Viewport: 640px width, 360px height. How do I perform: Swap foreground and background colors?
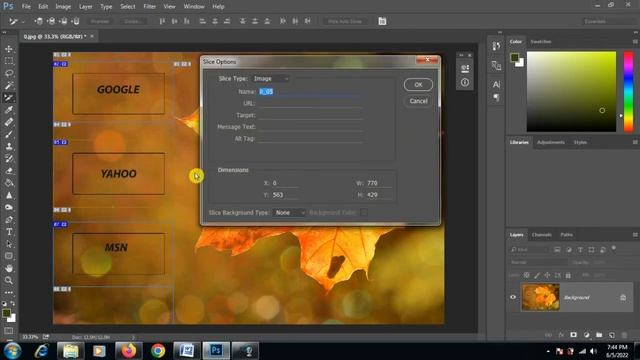tap(13, 304)
